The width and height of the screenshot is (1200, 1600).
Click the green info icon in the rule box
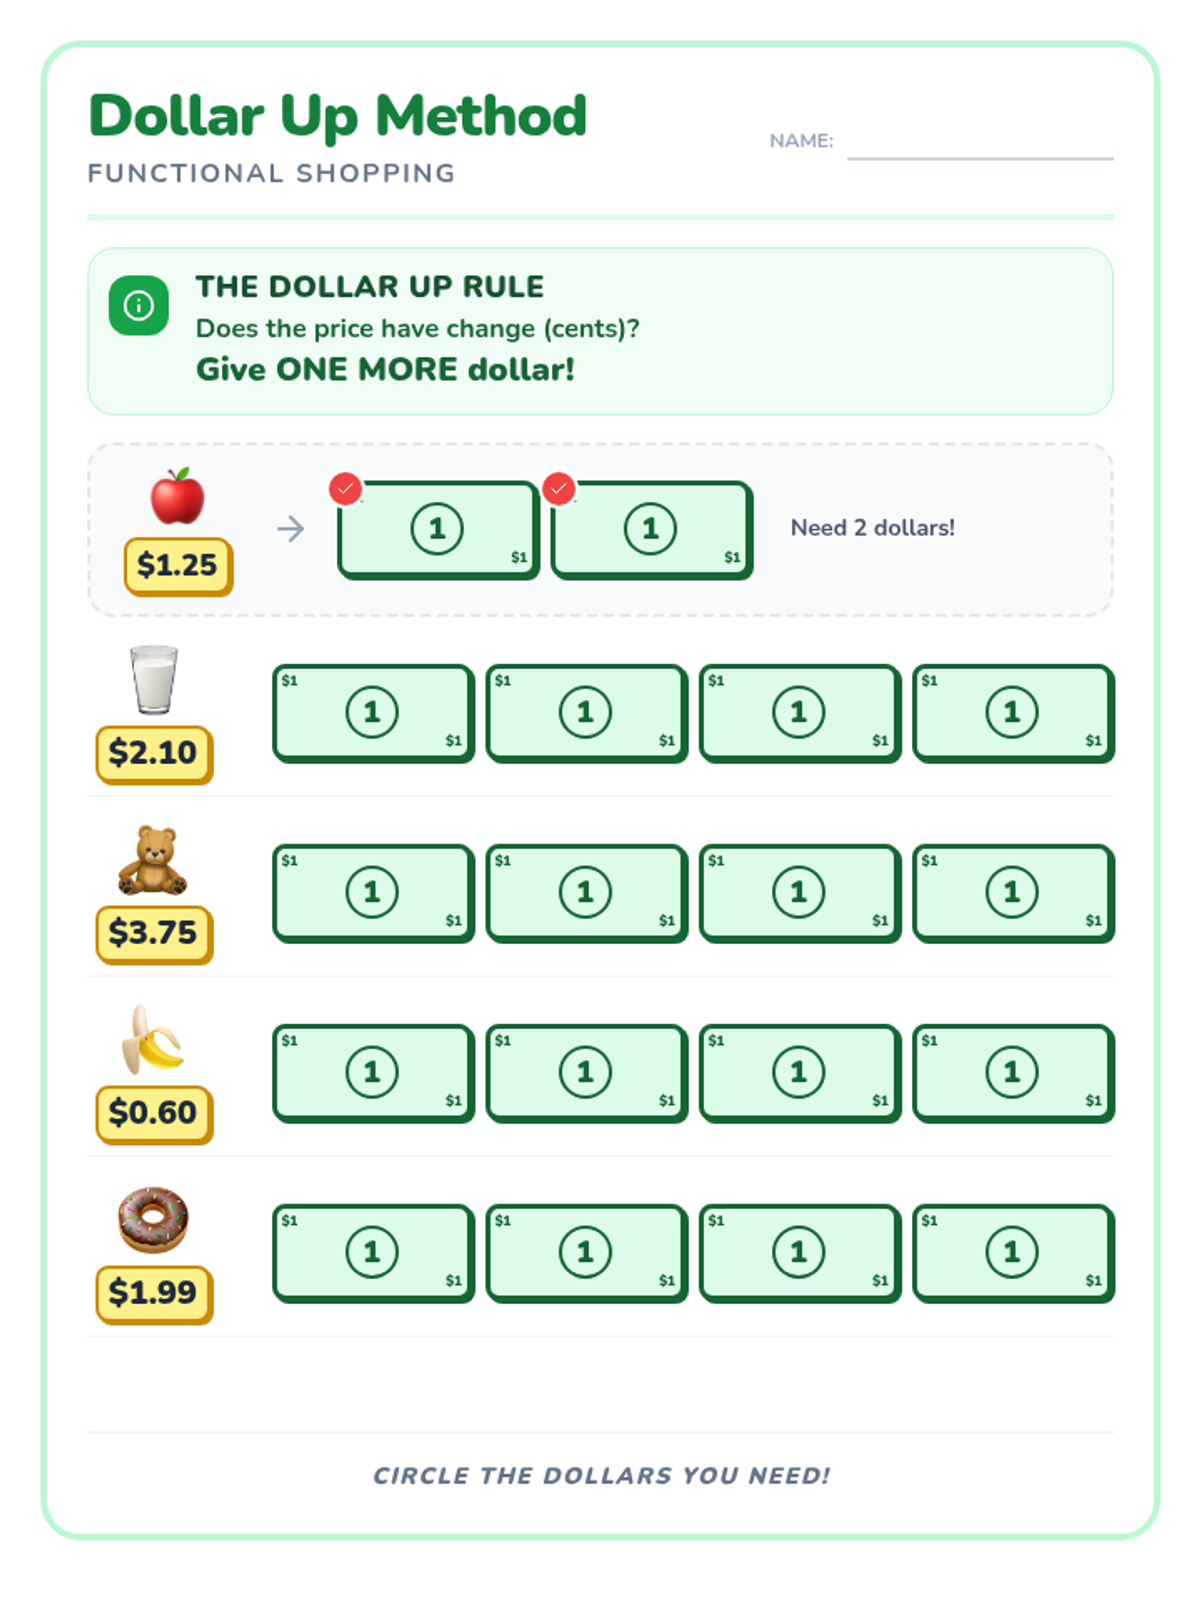[x=138, y=305]
